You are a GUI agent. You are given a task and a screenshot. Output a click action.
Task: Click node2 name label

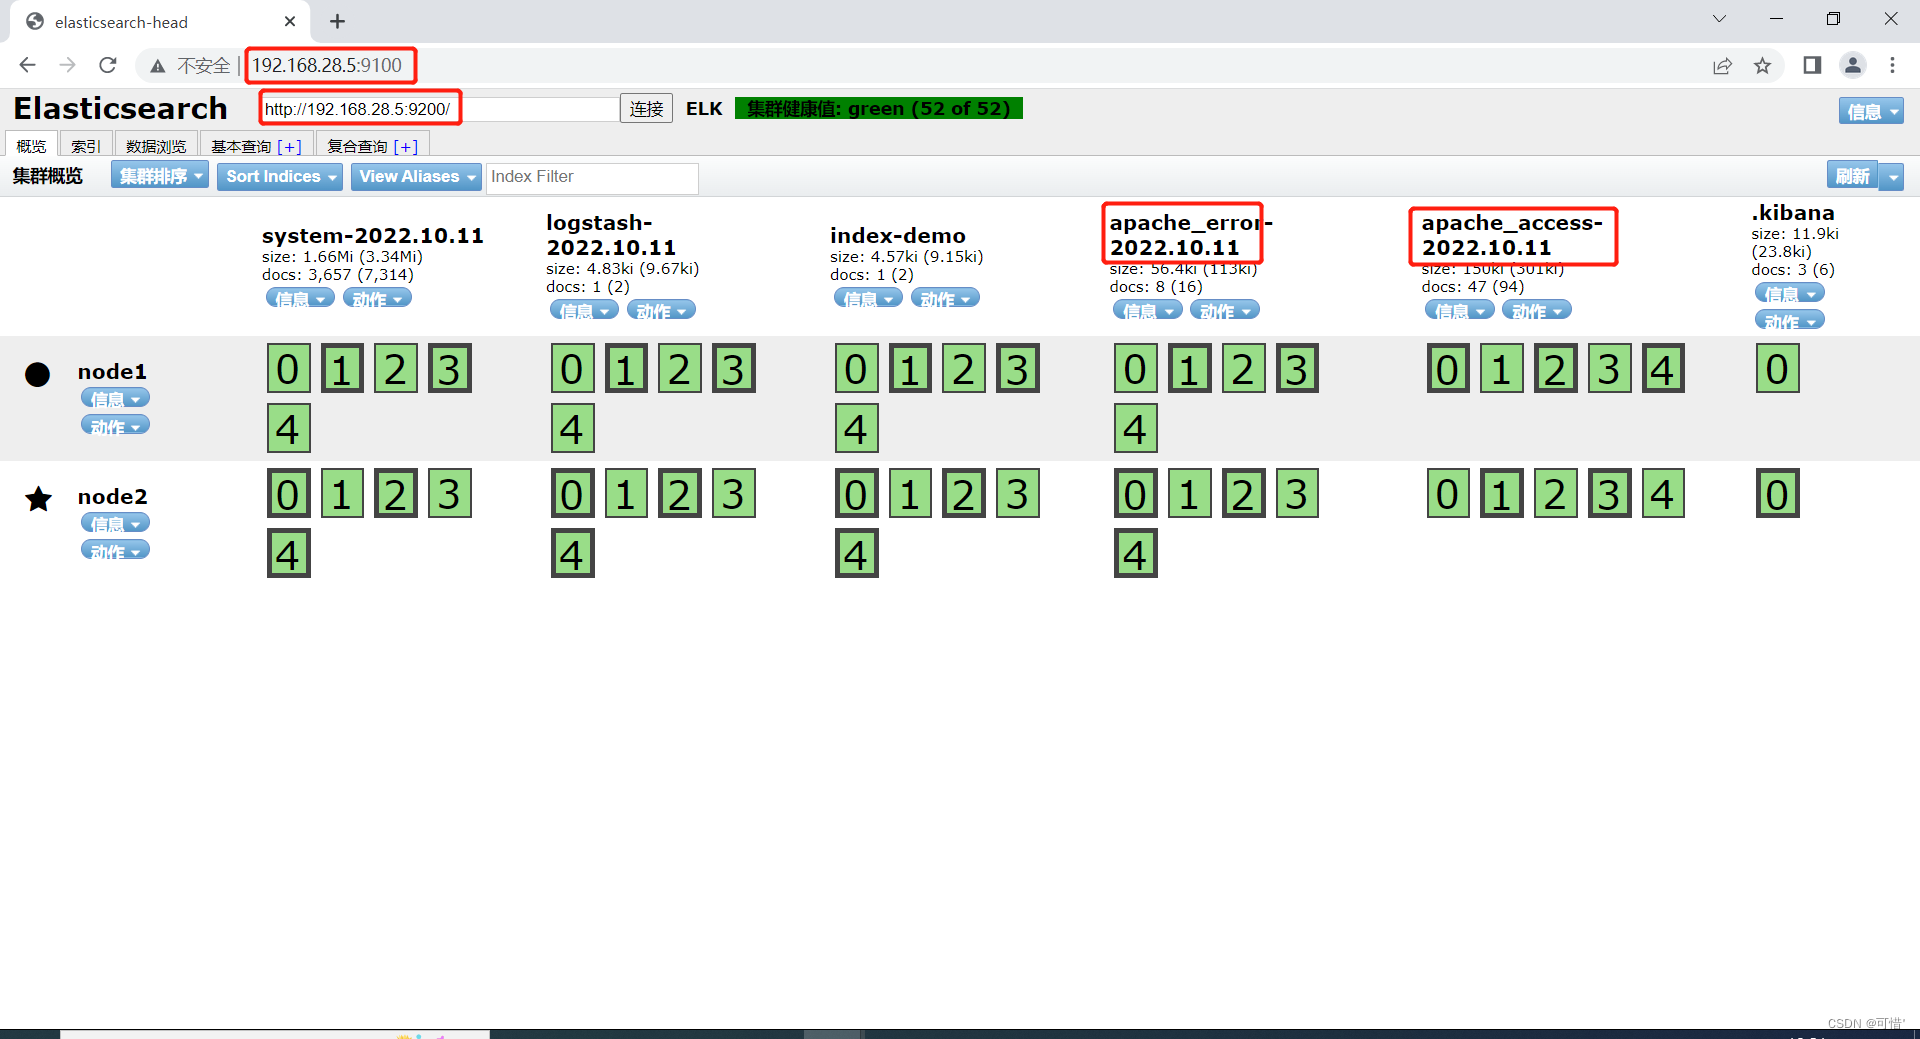112,497
